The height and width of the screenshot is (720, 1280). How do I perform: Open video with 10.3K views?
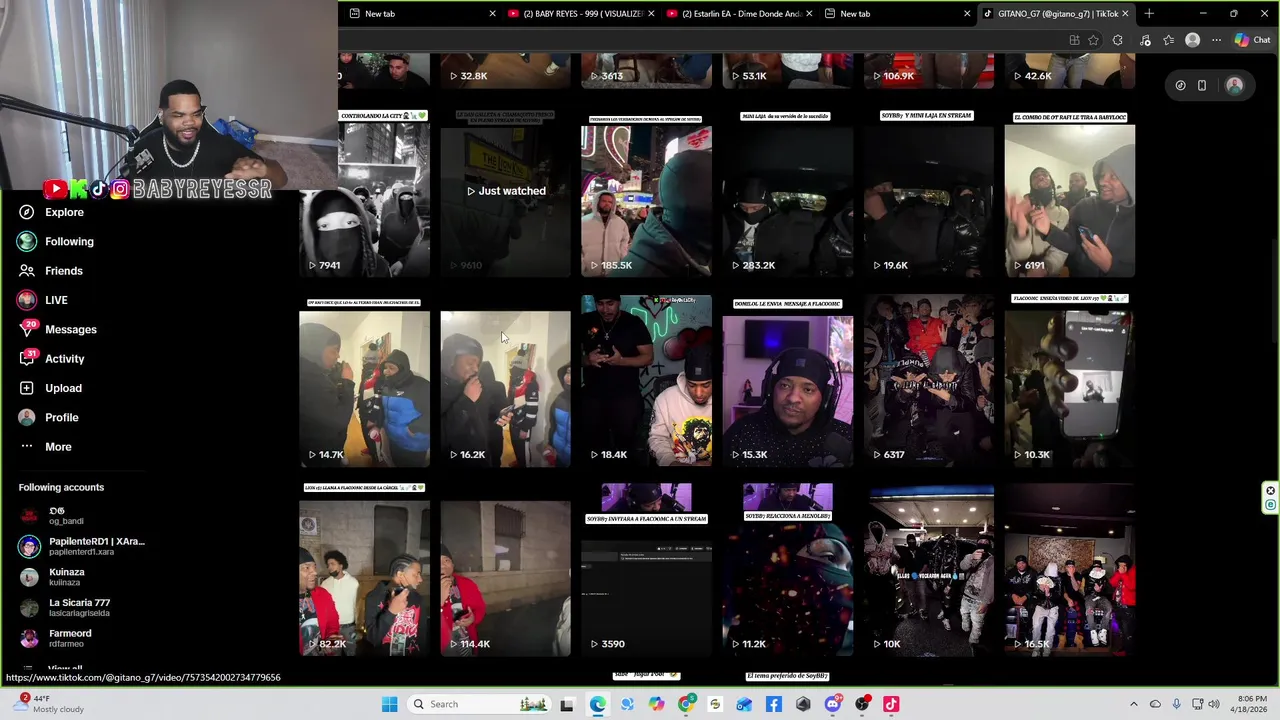1070,382
